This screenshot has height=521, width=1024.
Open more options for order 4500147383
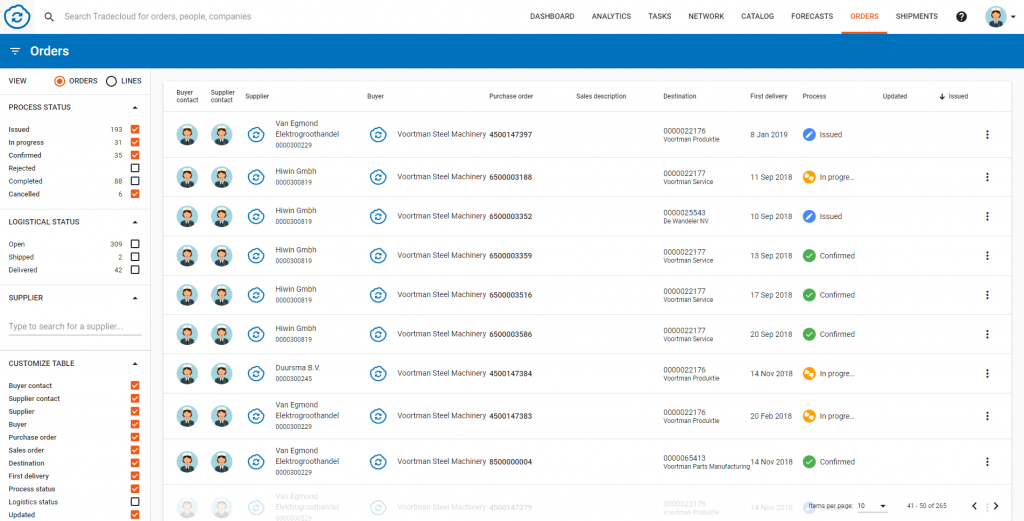[987, 416]
